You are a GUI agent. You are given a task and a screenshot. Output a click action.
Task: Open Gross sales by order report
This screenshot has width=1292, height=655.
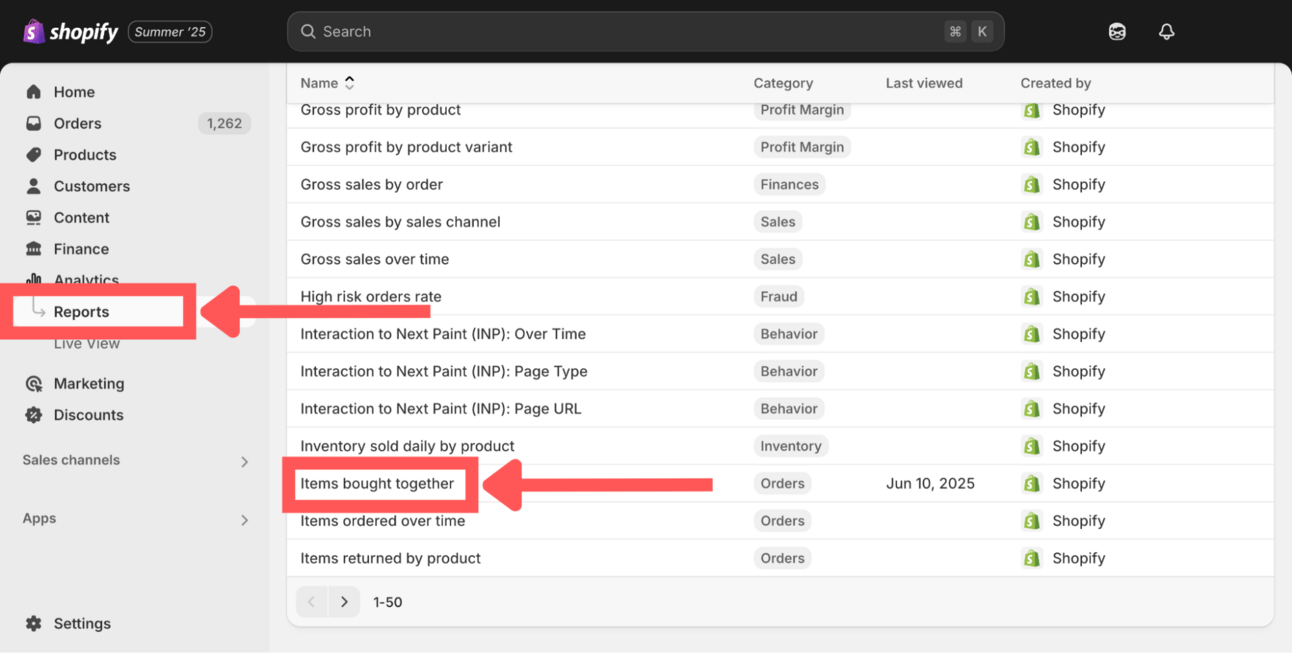click(x=371, y=184)
